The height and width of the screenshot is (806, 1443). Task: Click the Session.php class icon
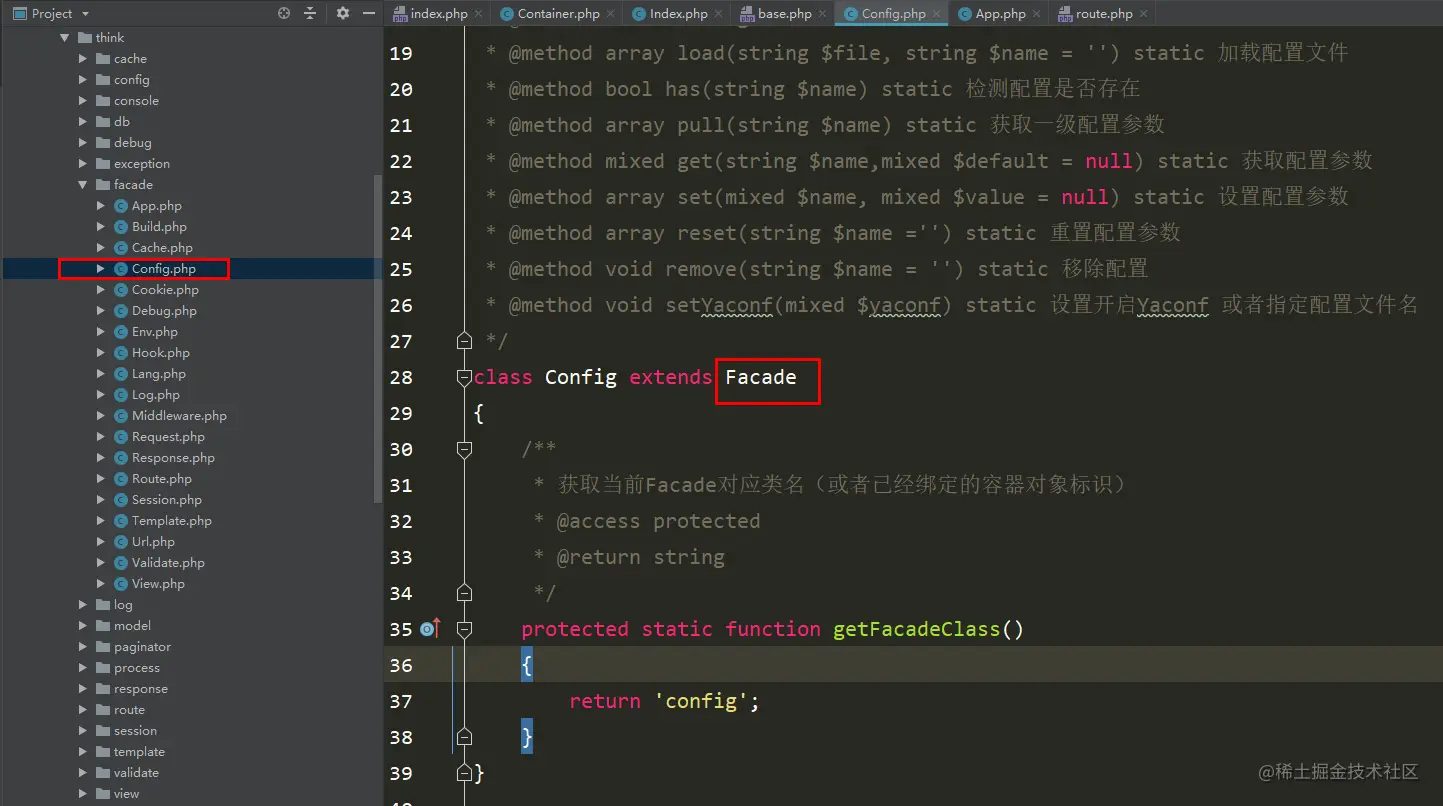pos(121,500)
